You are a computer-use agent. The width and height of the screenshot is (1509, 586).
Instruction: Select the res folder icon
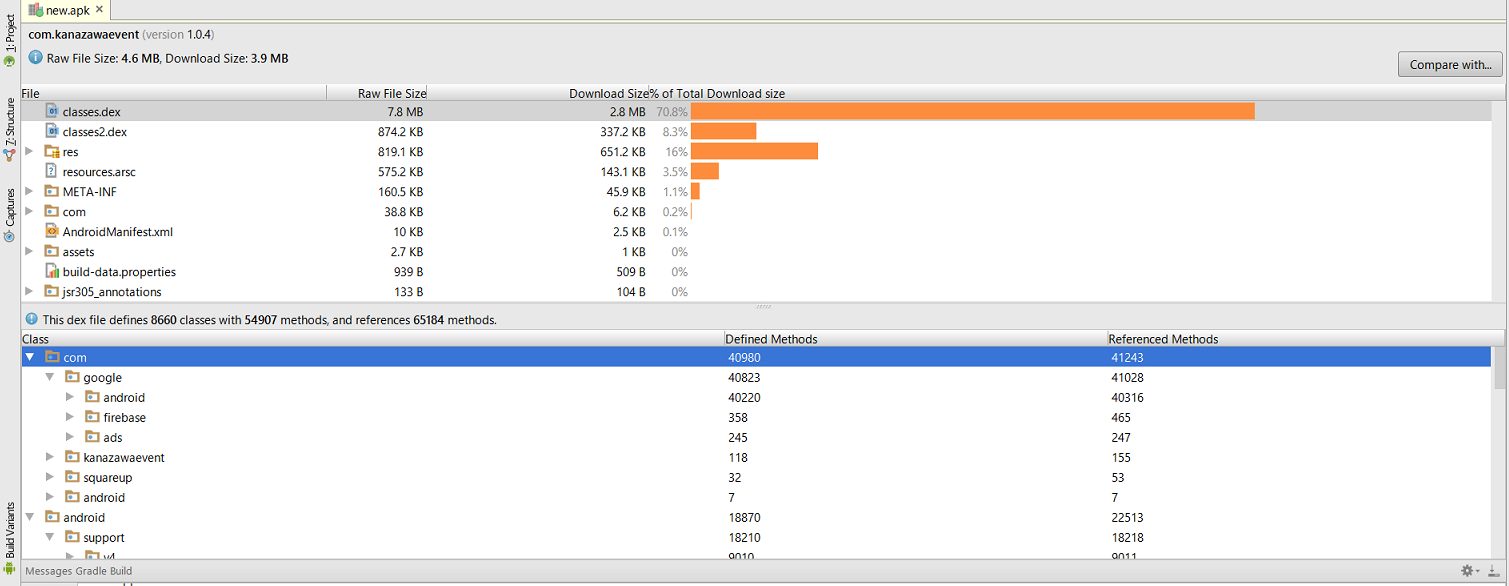pos(53,151)
